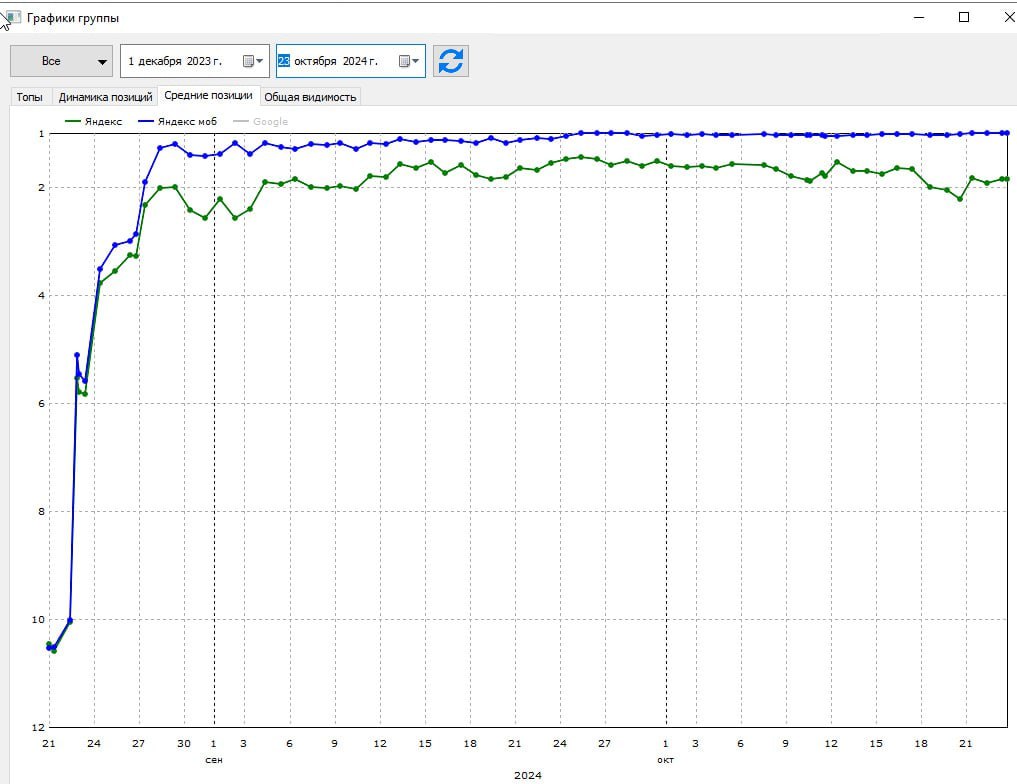Toggle the Яндекс моб series label
This screenshot has width=1017, height=784.
pos(187,121)
